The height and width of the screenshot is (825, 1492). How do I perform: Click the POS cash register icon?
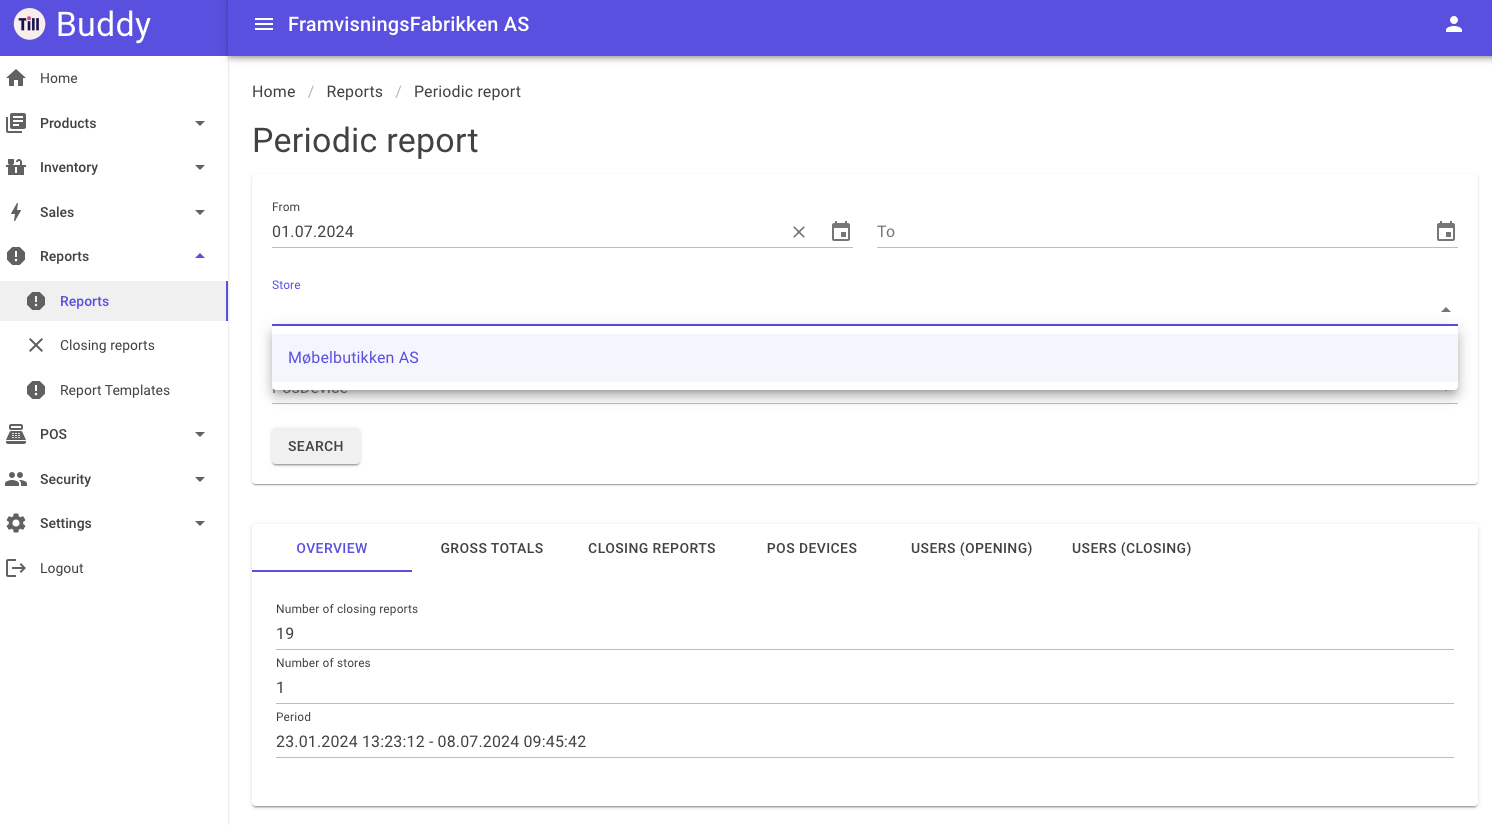click(x=16, y=434)
